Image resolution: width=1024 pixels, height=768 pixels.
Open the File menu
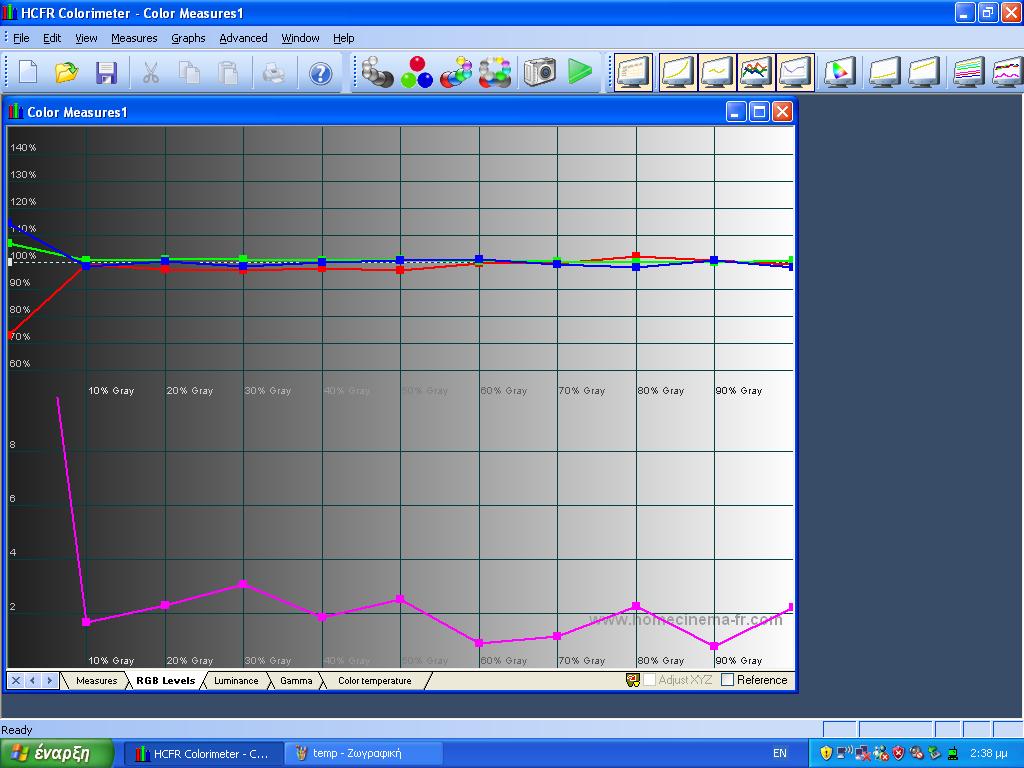(21, 38)
